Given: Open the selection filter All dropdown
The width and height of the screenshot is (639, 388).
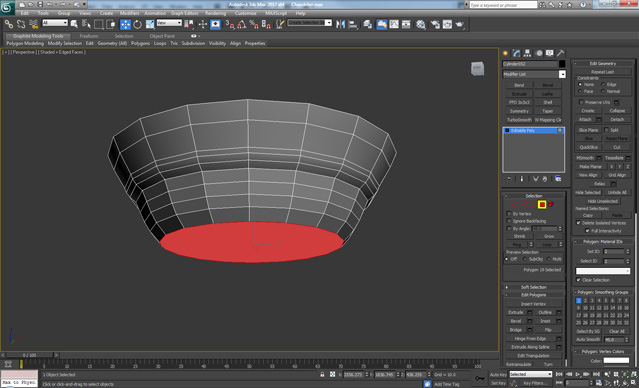Looking at the screenshot, I should [x=55, y=23].
